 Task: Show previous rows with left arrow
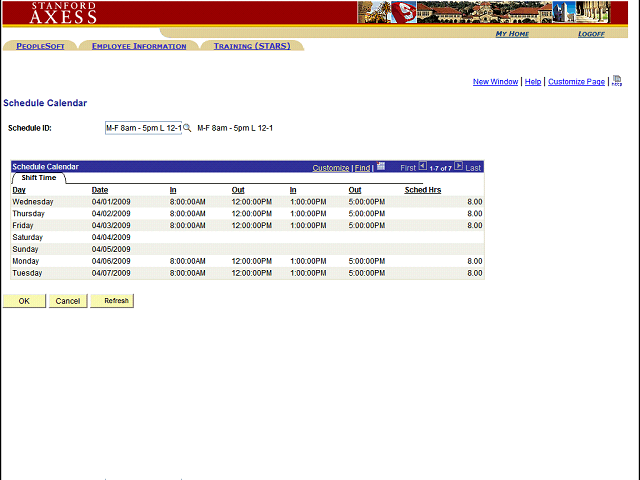click(422, 167)
